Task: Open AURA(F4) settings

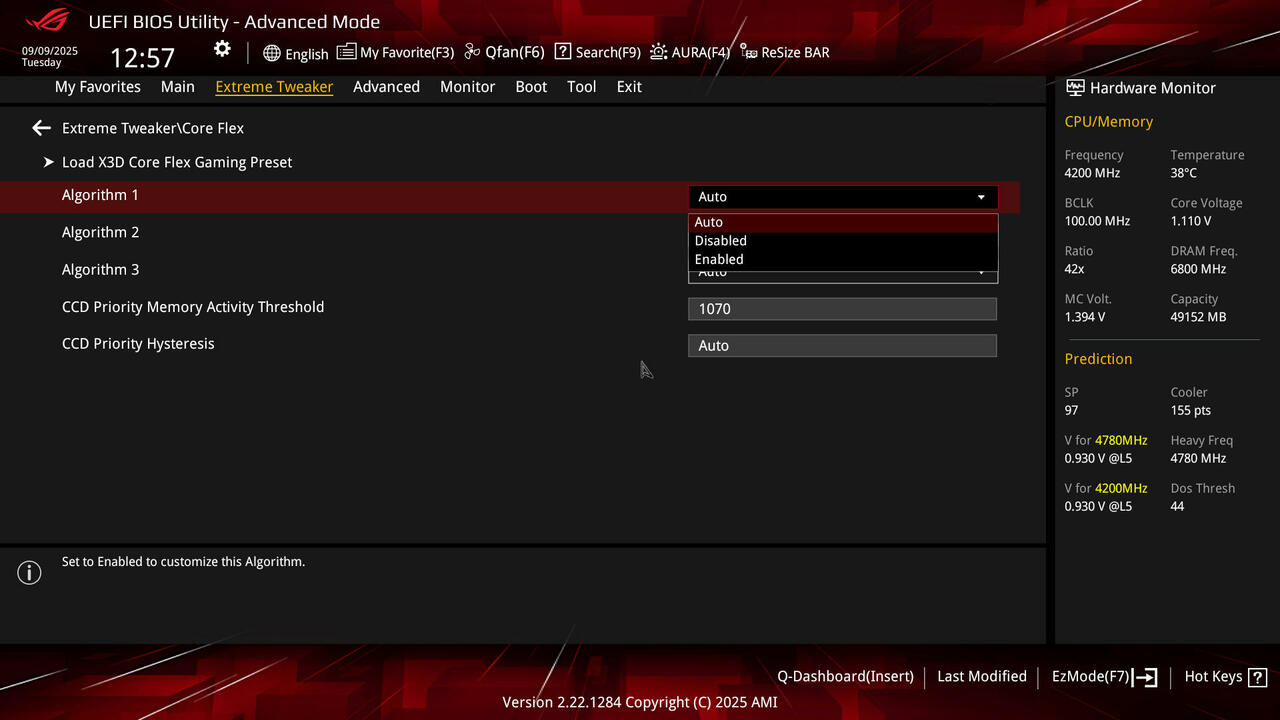Action: click(x=690, y=52)
